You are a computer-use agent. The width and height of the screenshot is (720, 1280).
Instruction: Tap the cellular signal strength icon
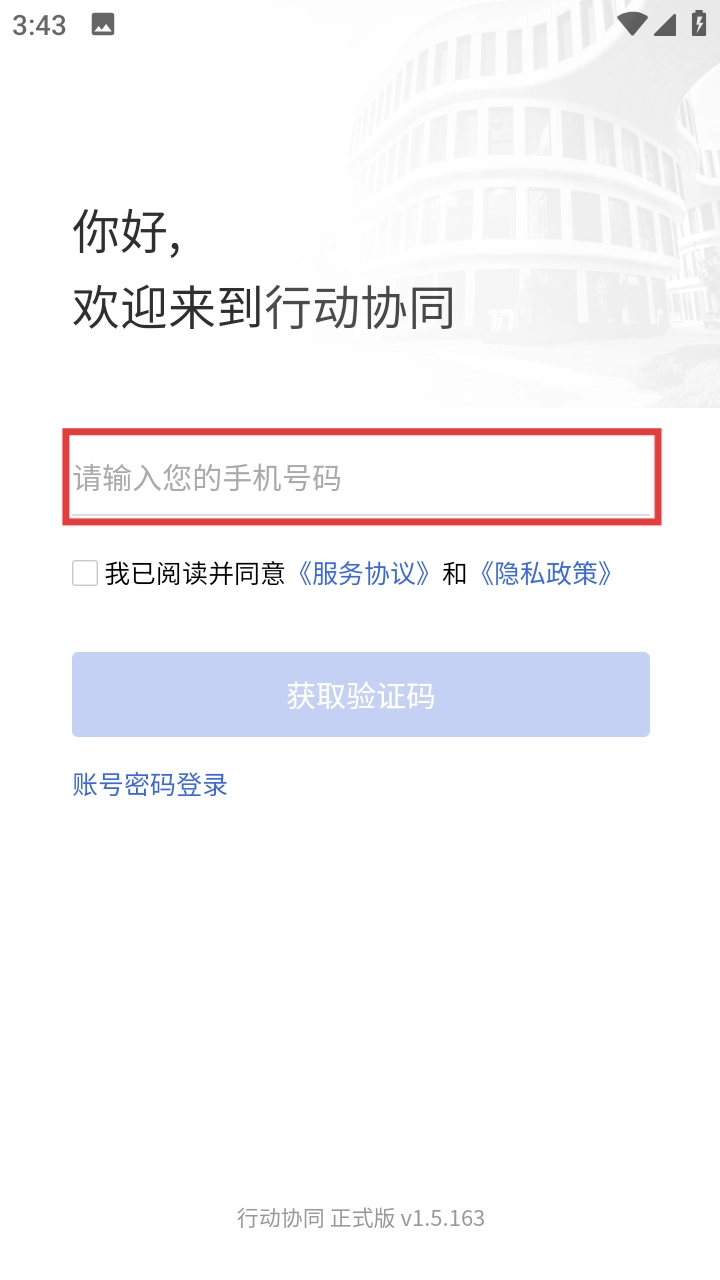(665, 24)
